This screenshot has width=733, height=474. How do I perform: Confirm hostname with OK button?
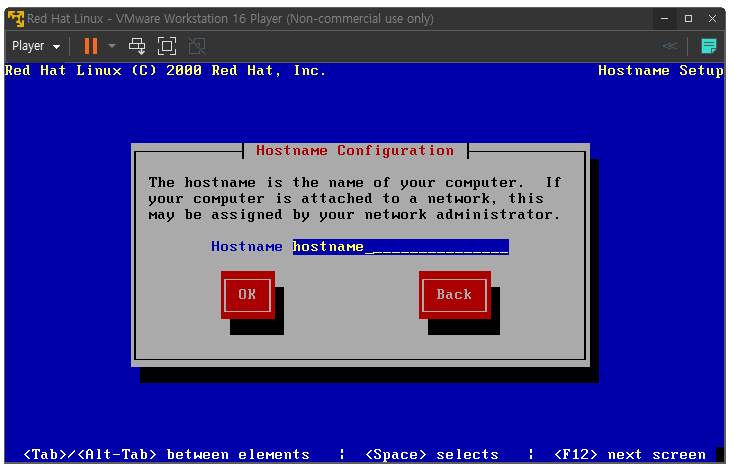[x=248, y=294]
